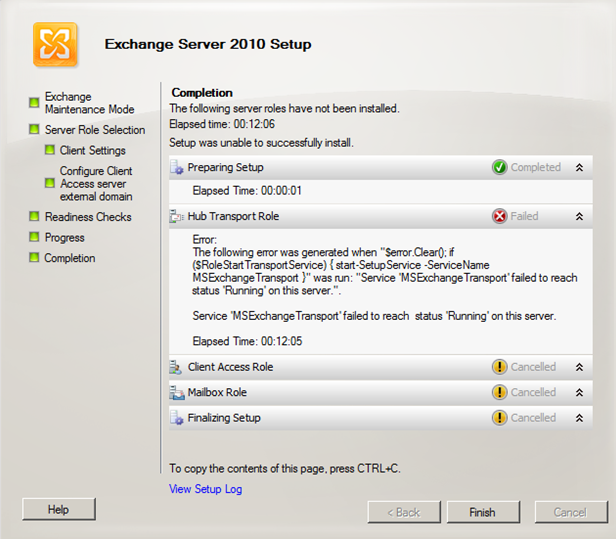This screenshot has width=616, height=539.
Task: Click green square beside Readiness Checks
Action: pos(34,216)
